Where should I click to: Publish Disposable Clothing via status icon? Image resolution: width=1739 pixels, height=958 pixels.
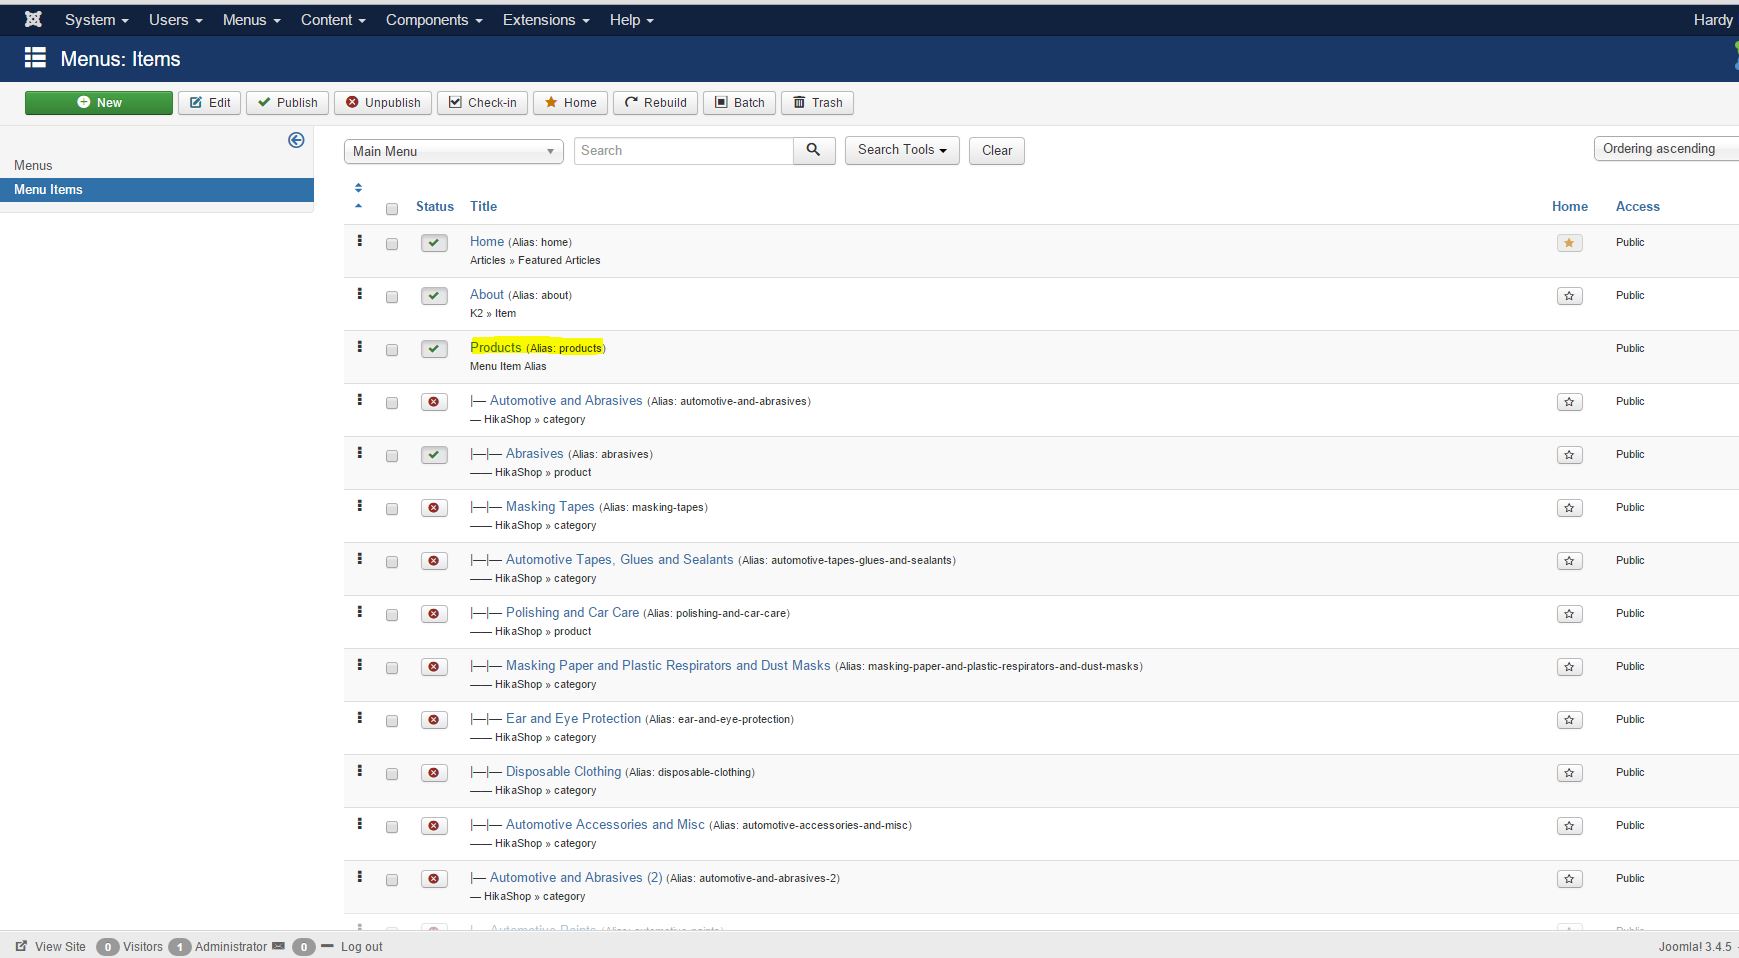434,773
